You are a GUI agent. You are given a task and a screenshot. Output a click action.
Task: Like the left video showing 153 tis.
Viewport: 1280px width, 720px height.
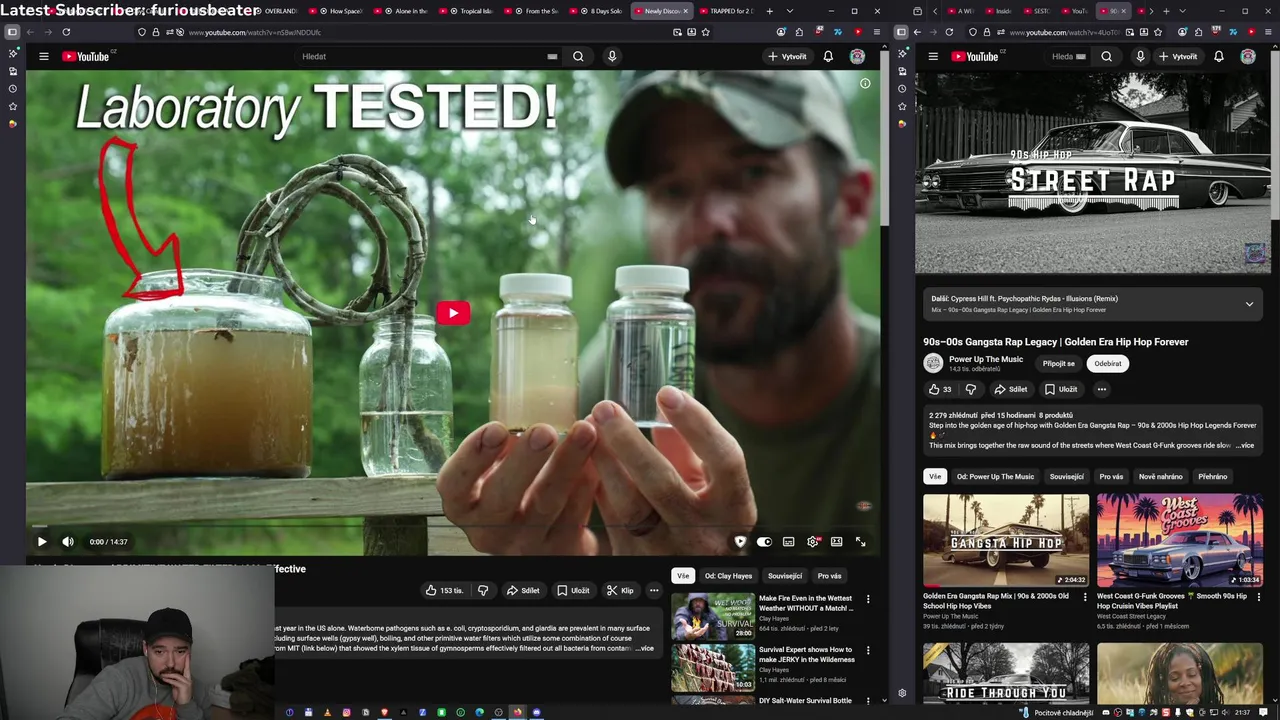(x=443, y=590)
